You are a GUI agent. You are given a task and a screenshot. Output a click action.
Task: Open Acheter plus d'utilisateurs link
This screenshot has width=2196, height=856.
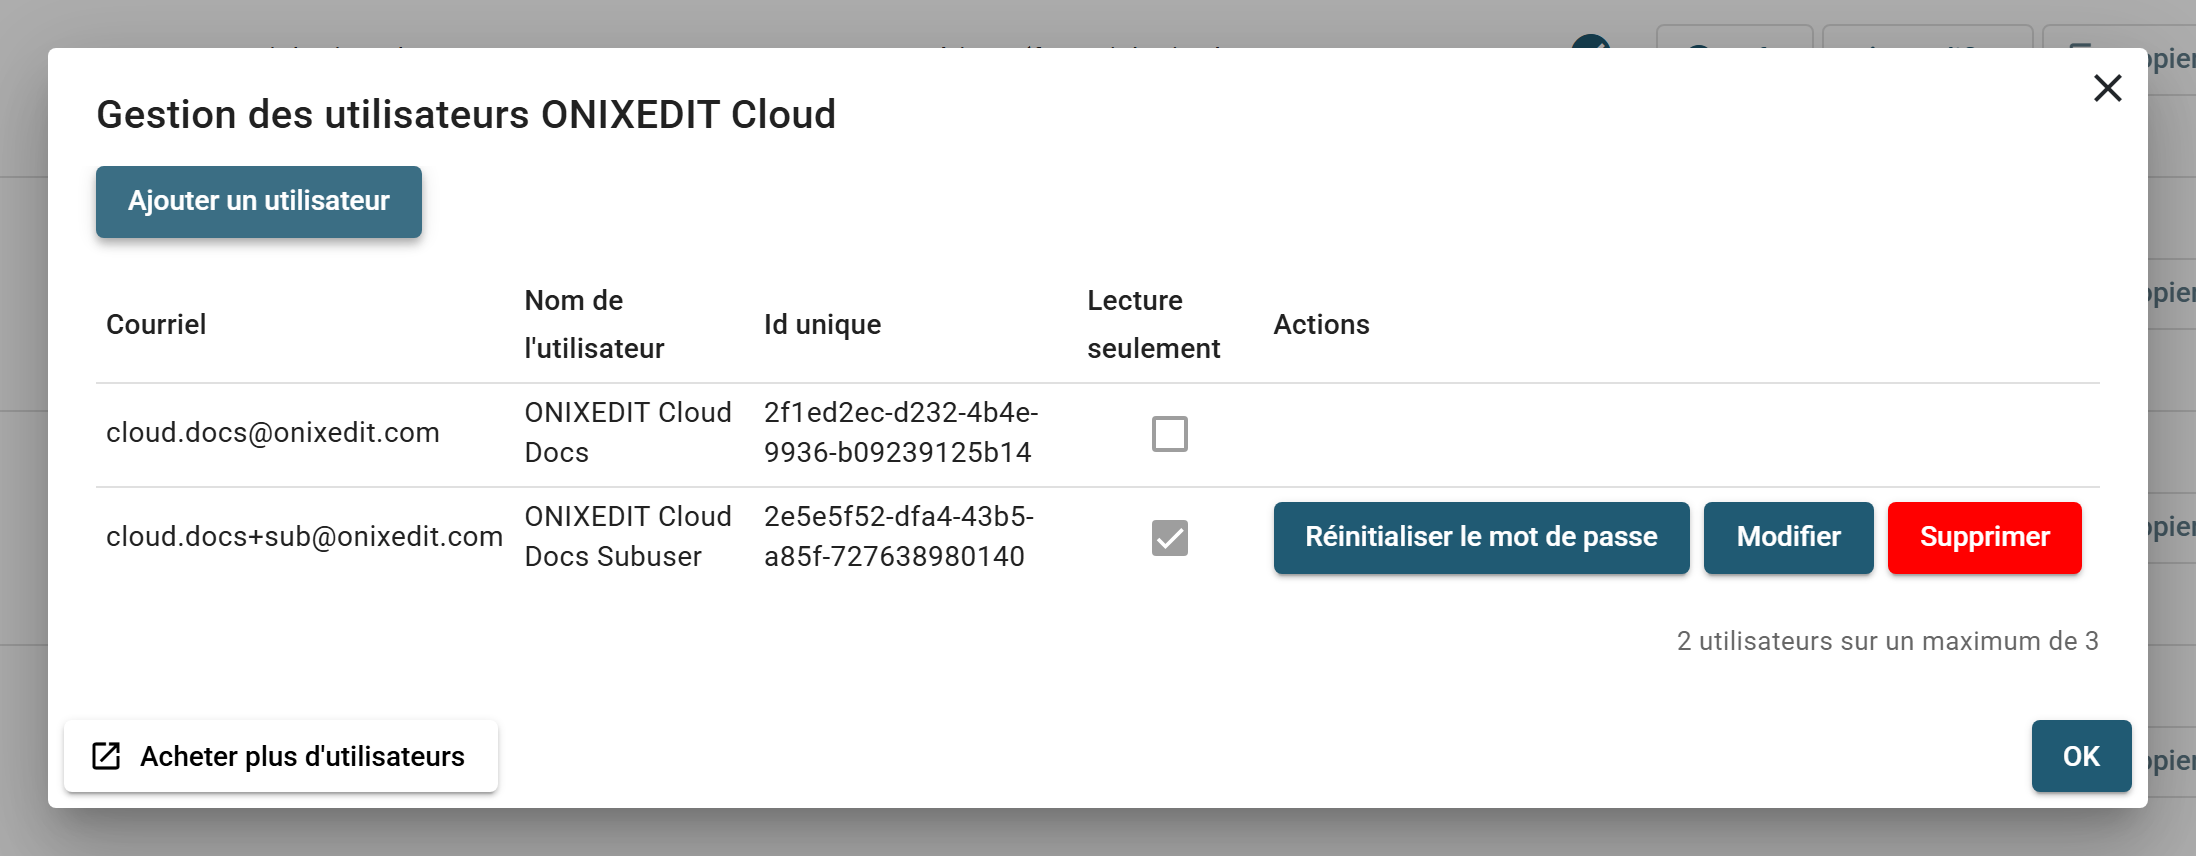pos(281,756)
